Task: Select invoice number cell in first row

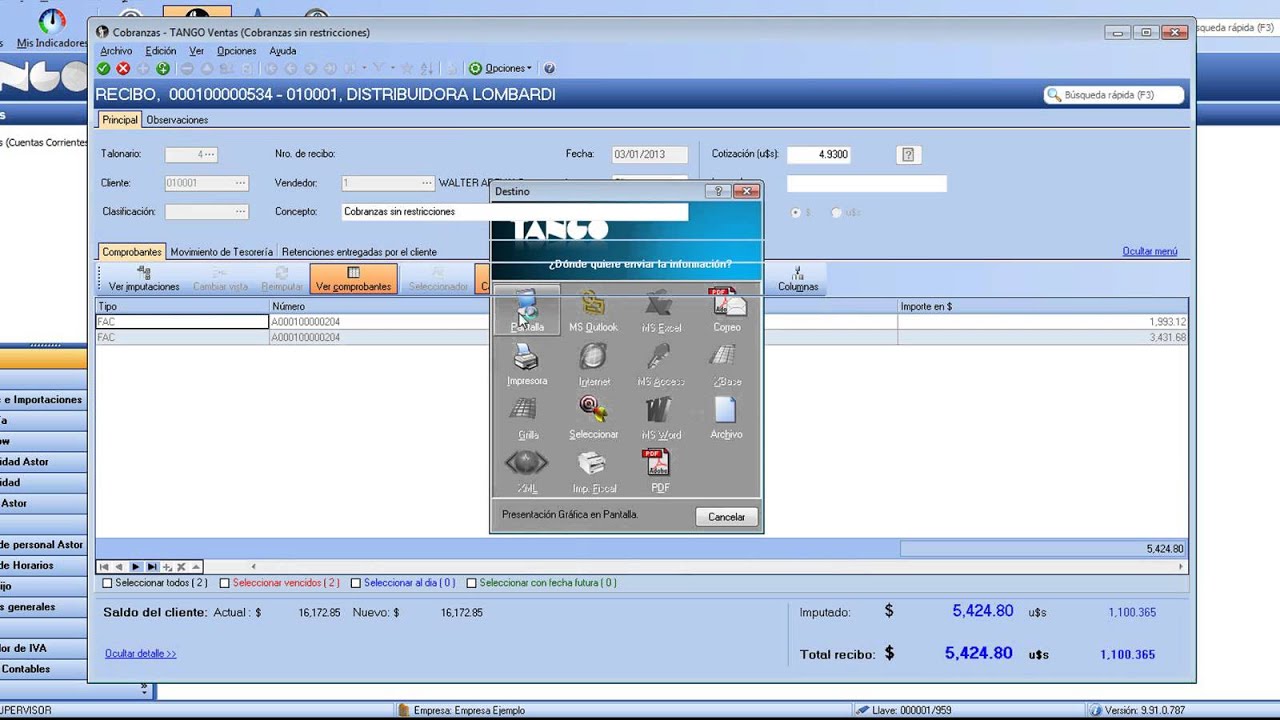Action: click(x=380, y=322)
